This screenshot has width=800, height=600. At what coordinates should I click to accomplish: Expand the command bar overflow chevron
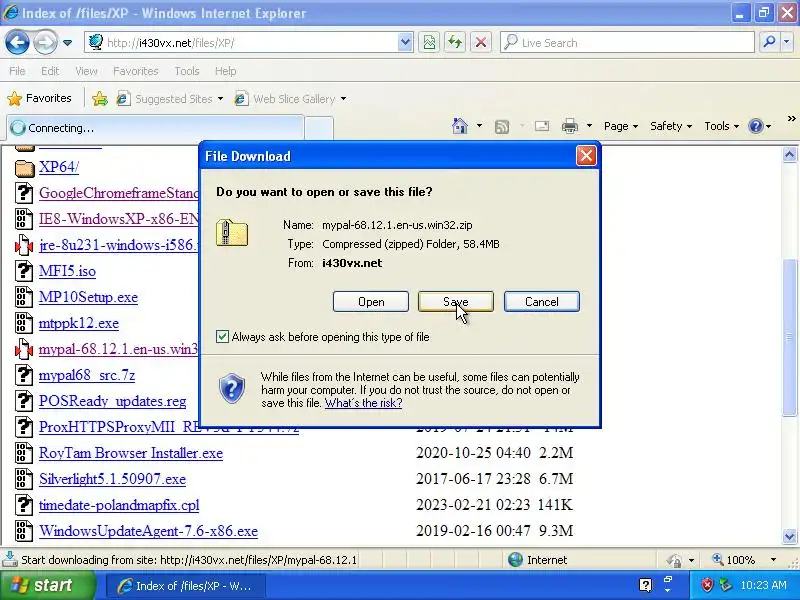791,119
